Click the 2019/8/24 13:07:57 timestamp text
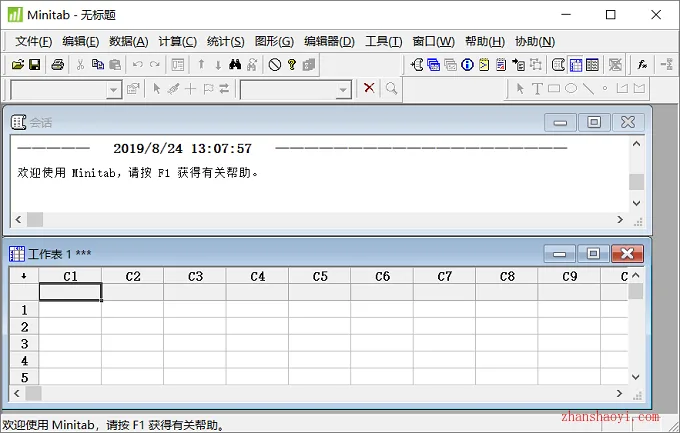This screenshot has height=433, width=680. [x=182, y=148]
